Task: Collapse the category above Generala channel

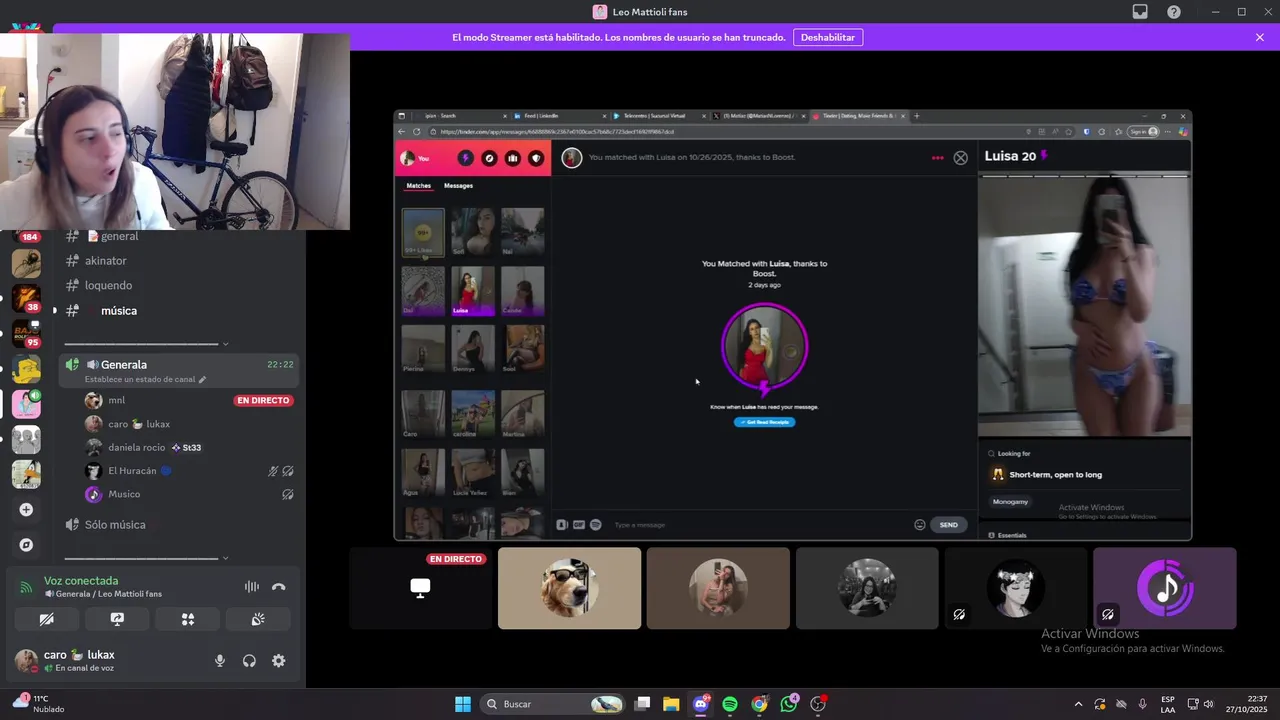Action: coord(145,343)
